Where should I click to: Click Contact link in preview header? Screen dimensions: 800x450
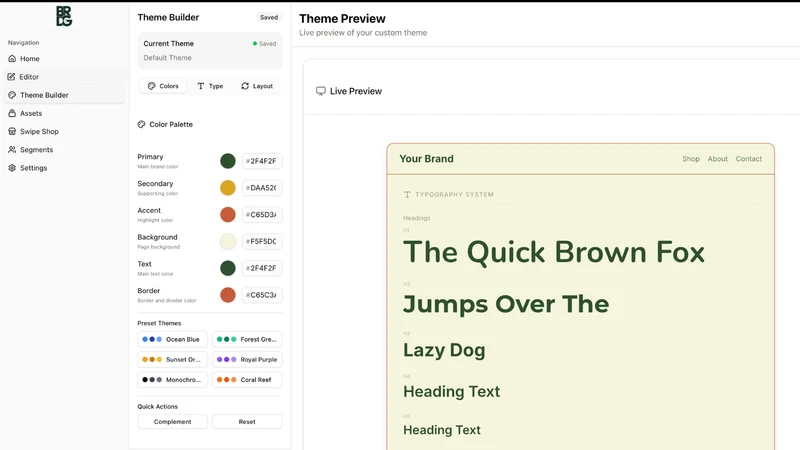748,159
